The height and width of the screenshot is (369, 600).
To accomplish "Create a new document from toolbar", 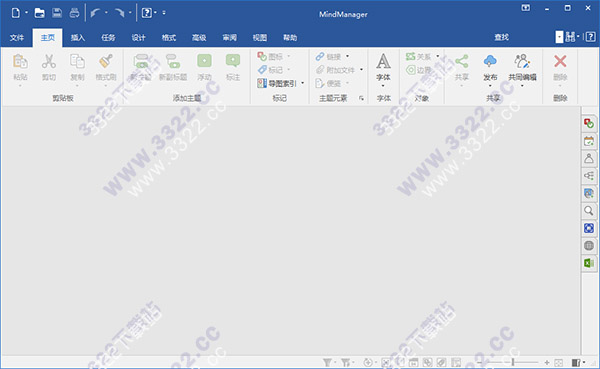I will 16,13.
